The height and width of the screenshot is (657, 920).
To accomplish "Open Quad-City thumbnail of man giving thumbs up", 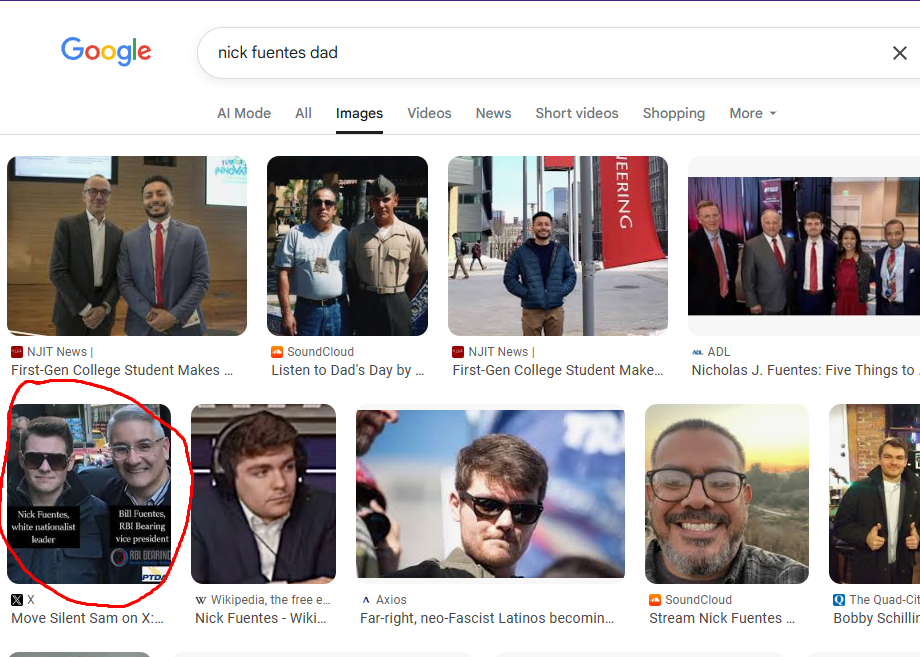I will coord(874,494).
